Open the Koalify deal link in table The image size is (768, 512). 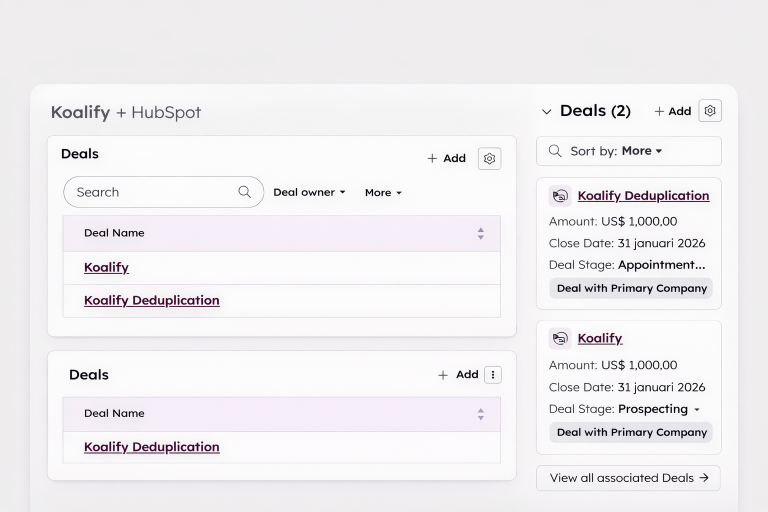[x=106, y=268]
